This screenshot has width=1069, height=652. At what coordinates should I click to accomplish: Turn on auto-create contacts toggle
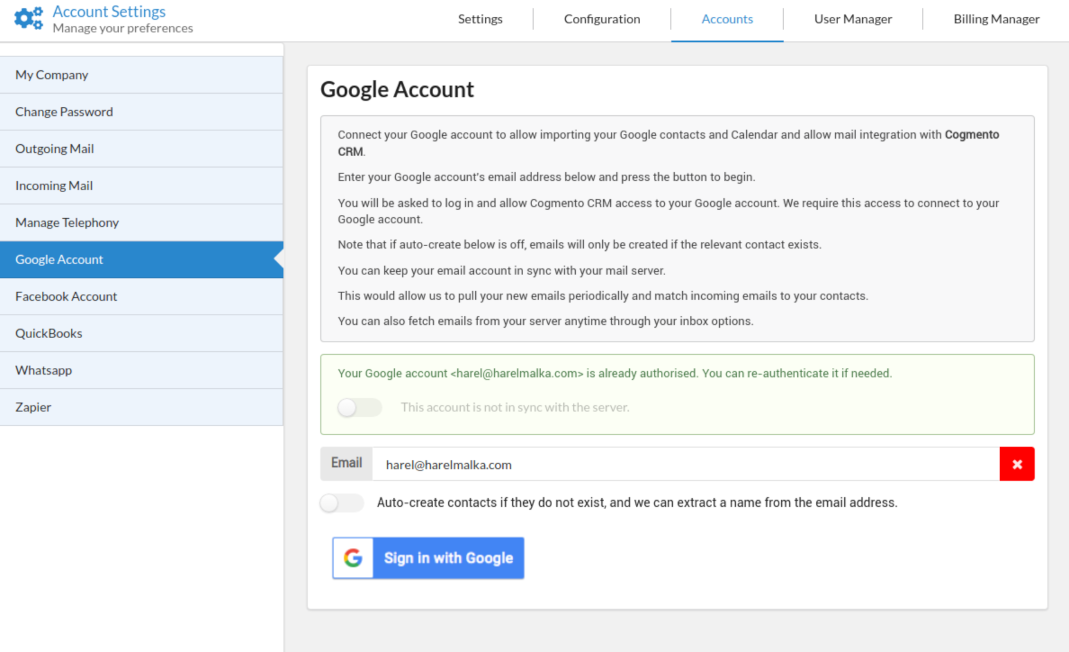341,503
